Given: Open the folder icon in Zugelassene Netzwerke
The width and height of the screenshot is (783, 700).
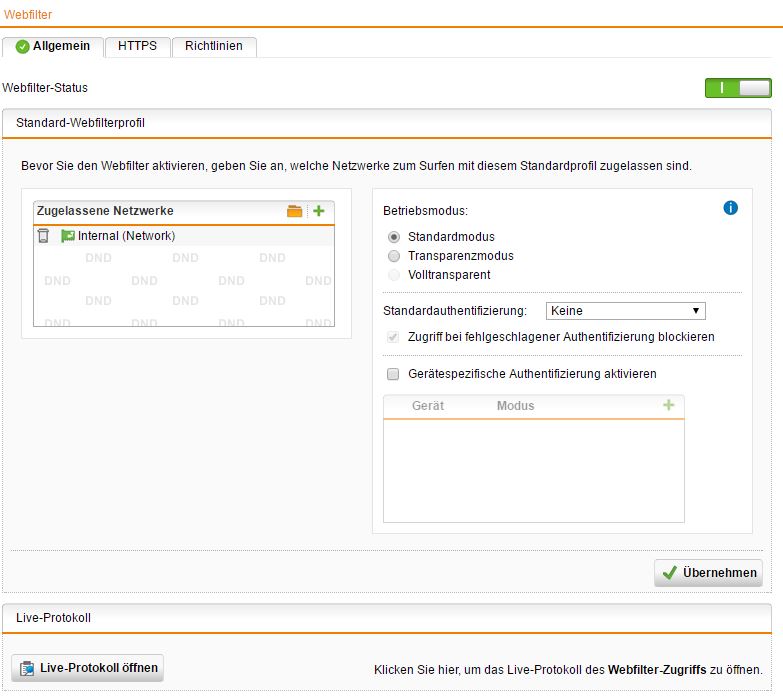Looking at the screenshot, I should (x=295, y=211).
